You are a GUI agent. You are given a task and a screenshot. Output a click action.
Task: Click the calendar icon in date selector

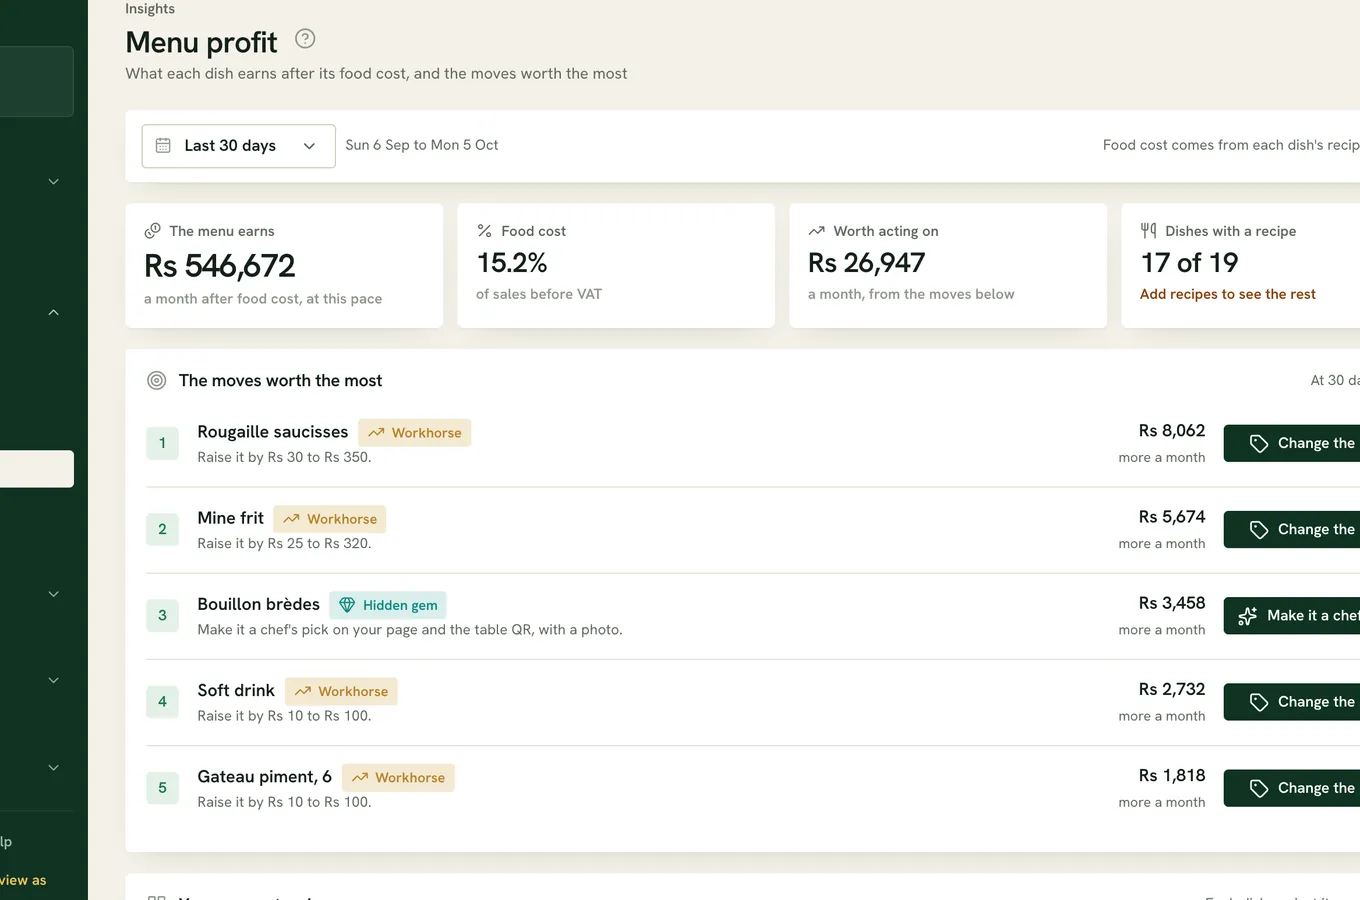coord(163,146)
